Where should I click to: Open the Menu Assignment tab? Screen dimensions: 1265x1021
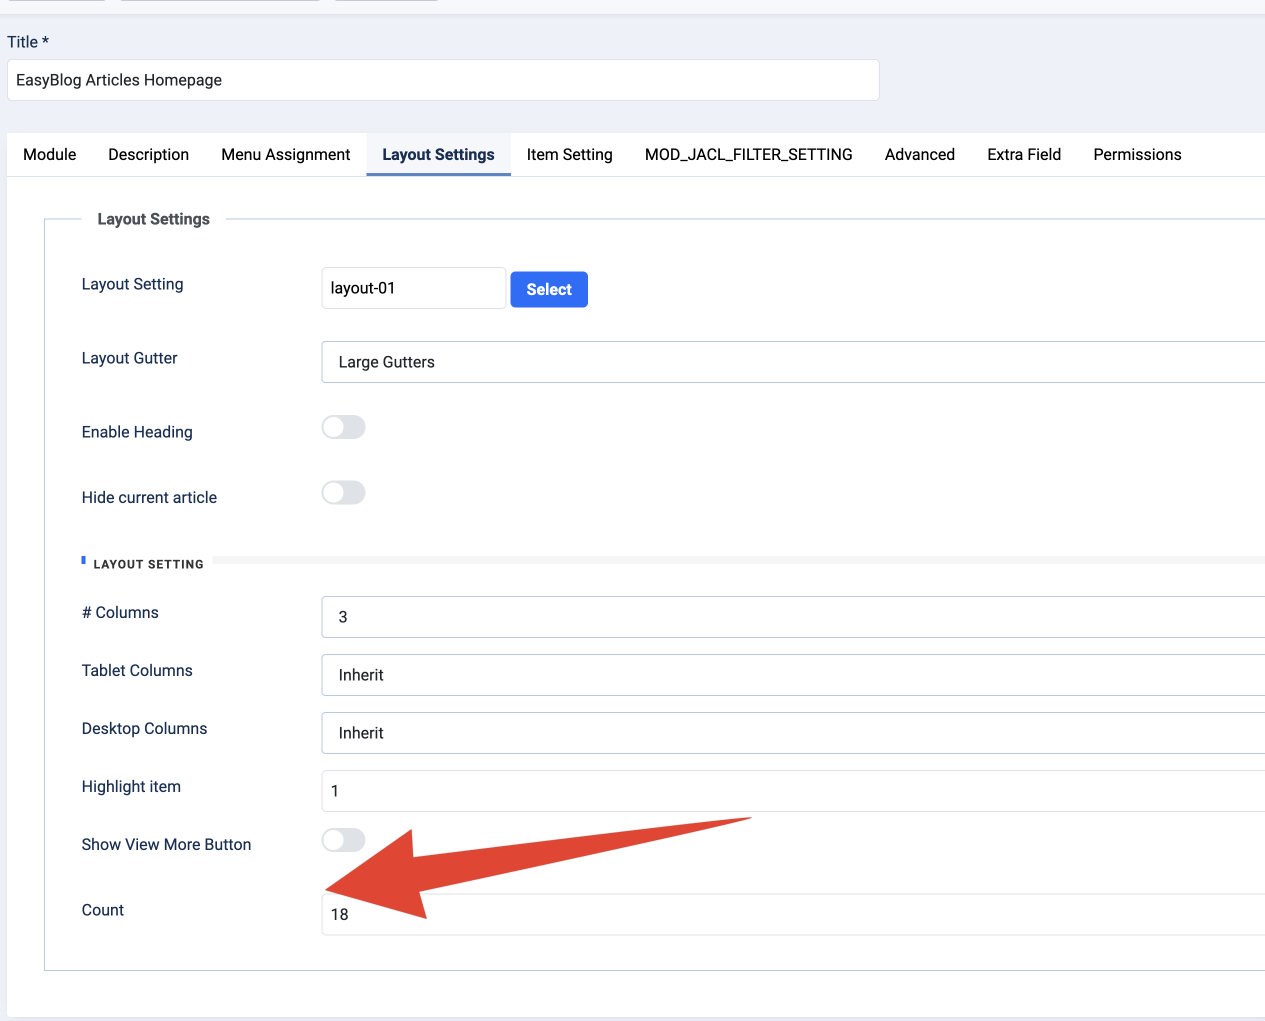(x=285, y=155)
